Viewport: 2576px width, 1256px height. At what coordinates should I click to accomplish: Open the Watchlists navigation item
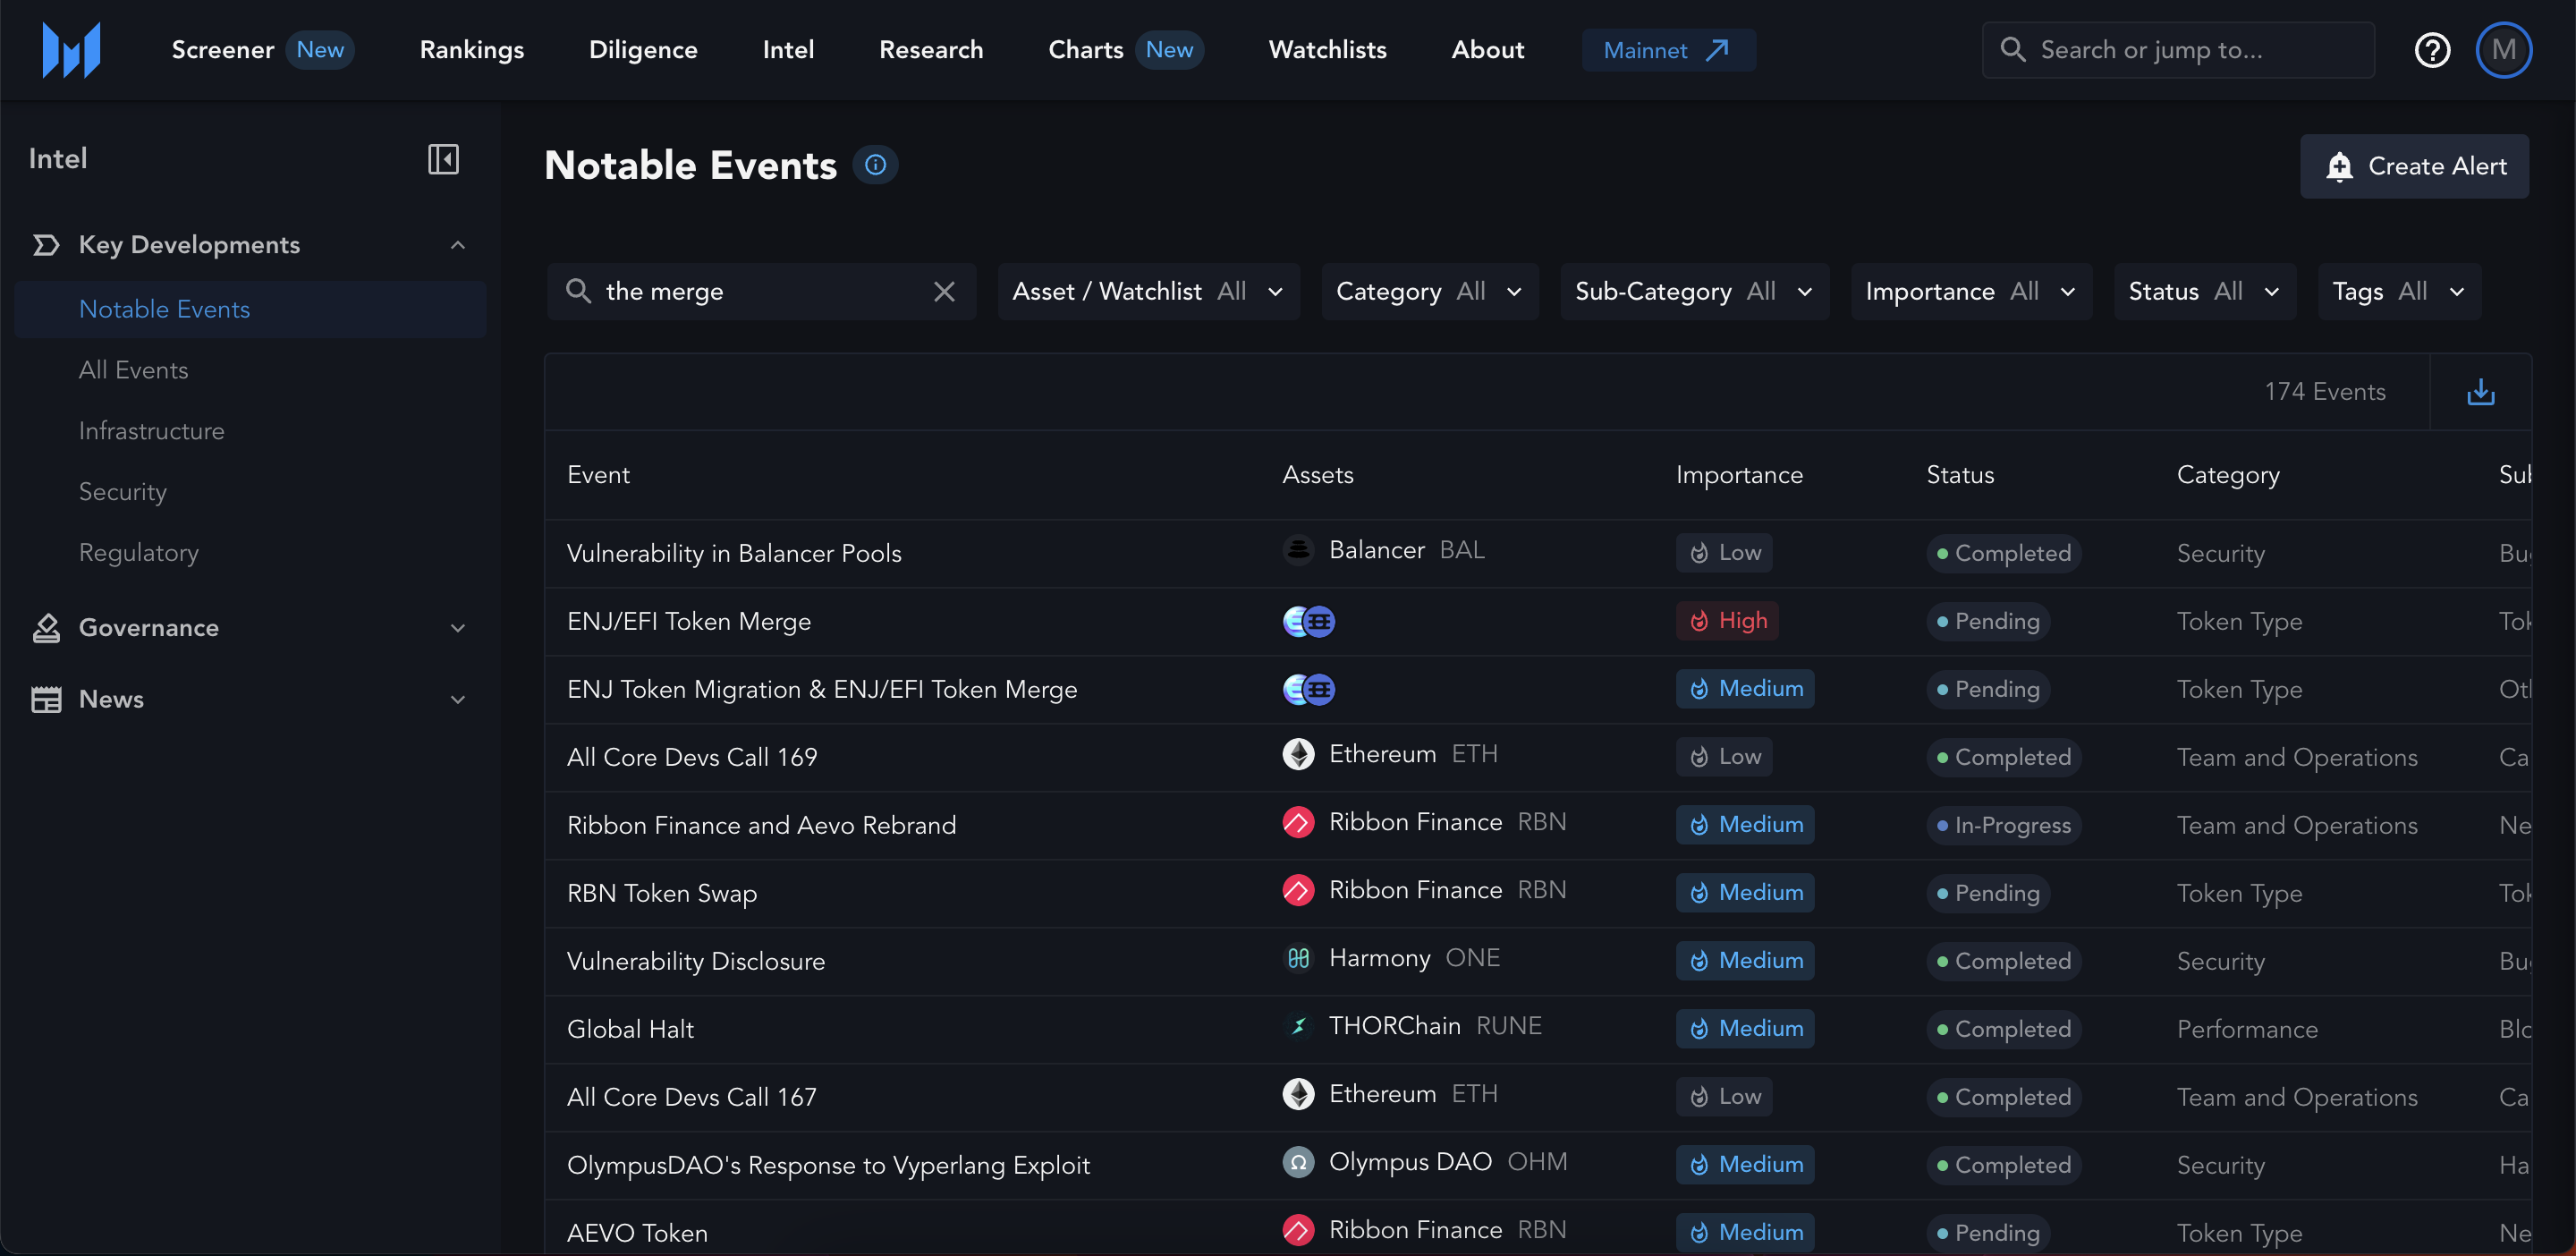tap(1327, 50)
